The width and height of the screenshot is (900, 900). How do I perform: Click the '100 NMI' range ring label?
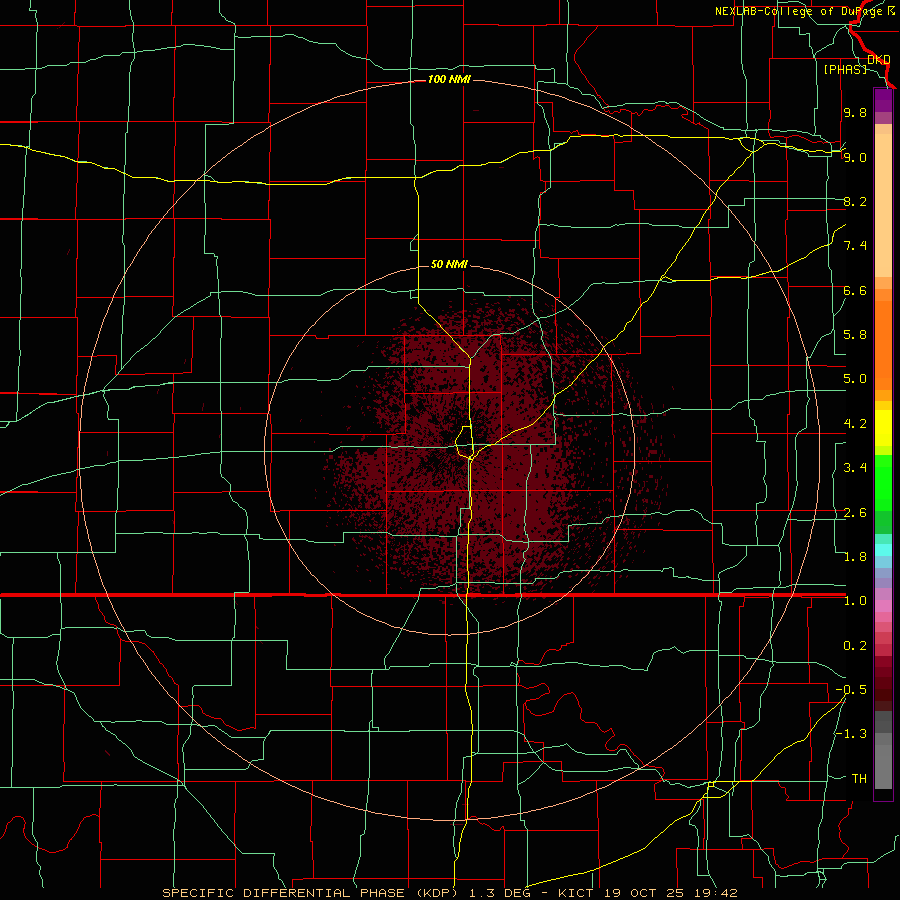click(x=449, y=79)
